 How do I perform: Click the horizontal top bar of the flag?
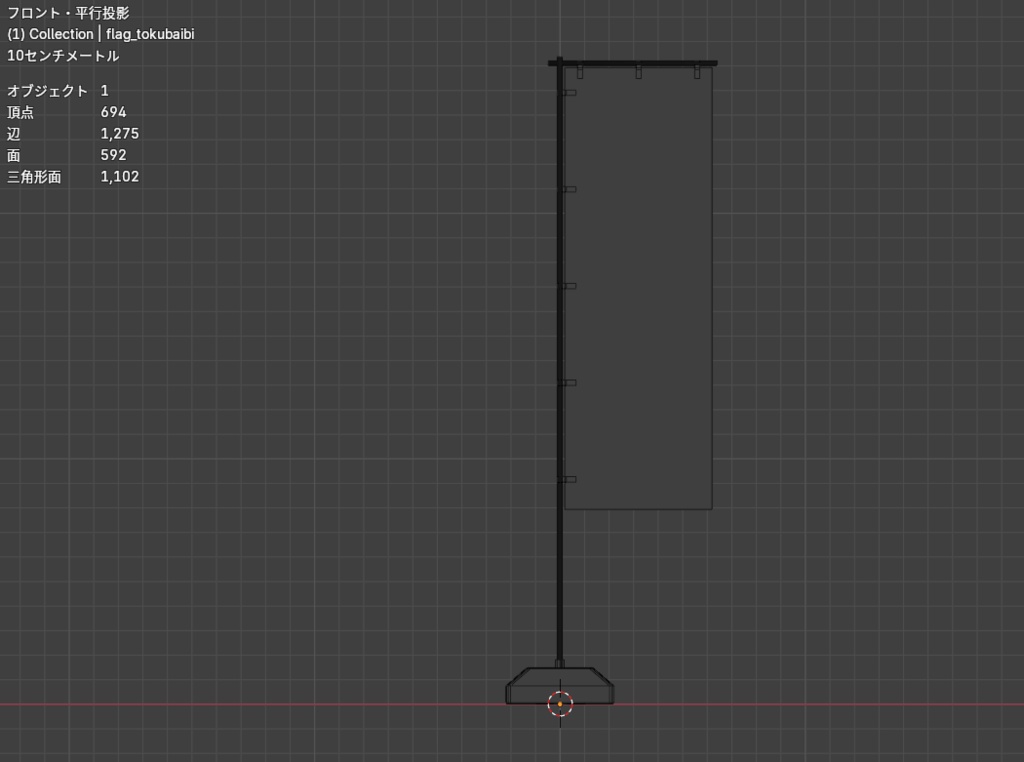[632, 63]
